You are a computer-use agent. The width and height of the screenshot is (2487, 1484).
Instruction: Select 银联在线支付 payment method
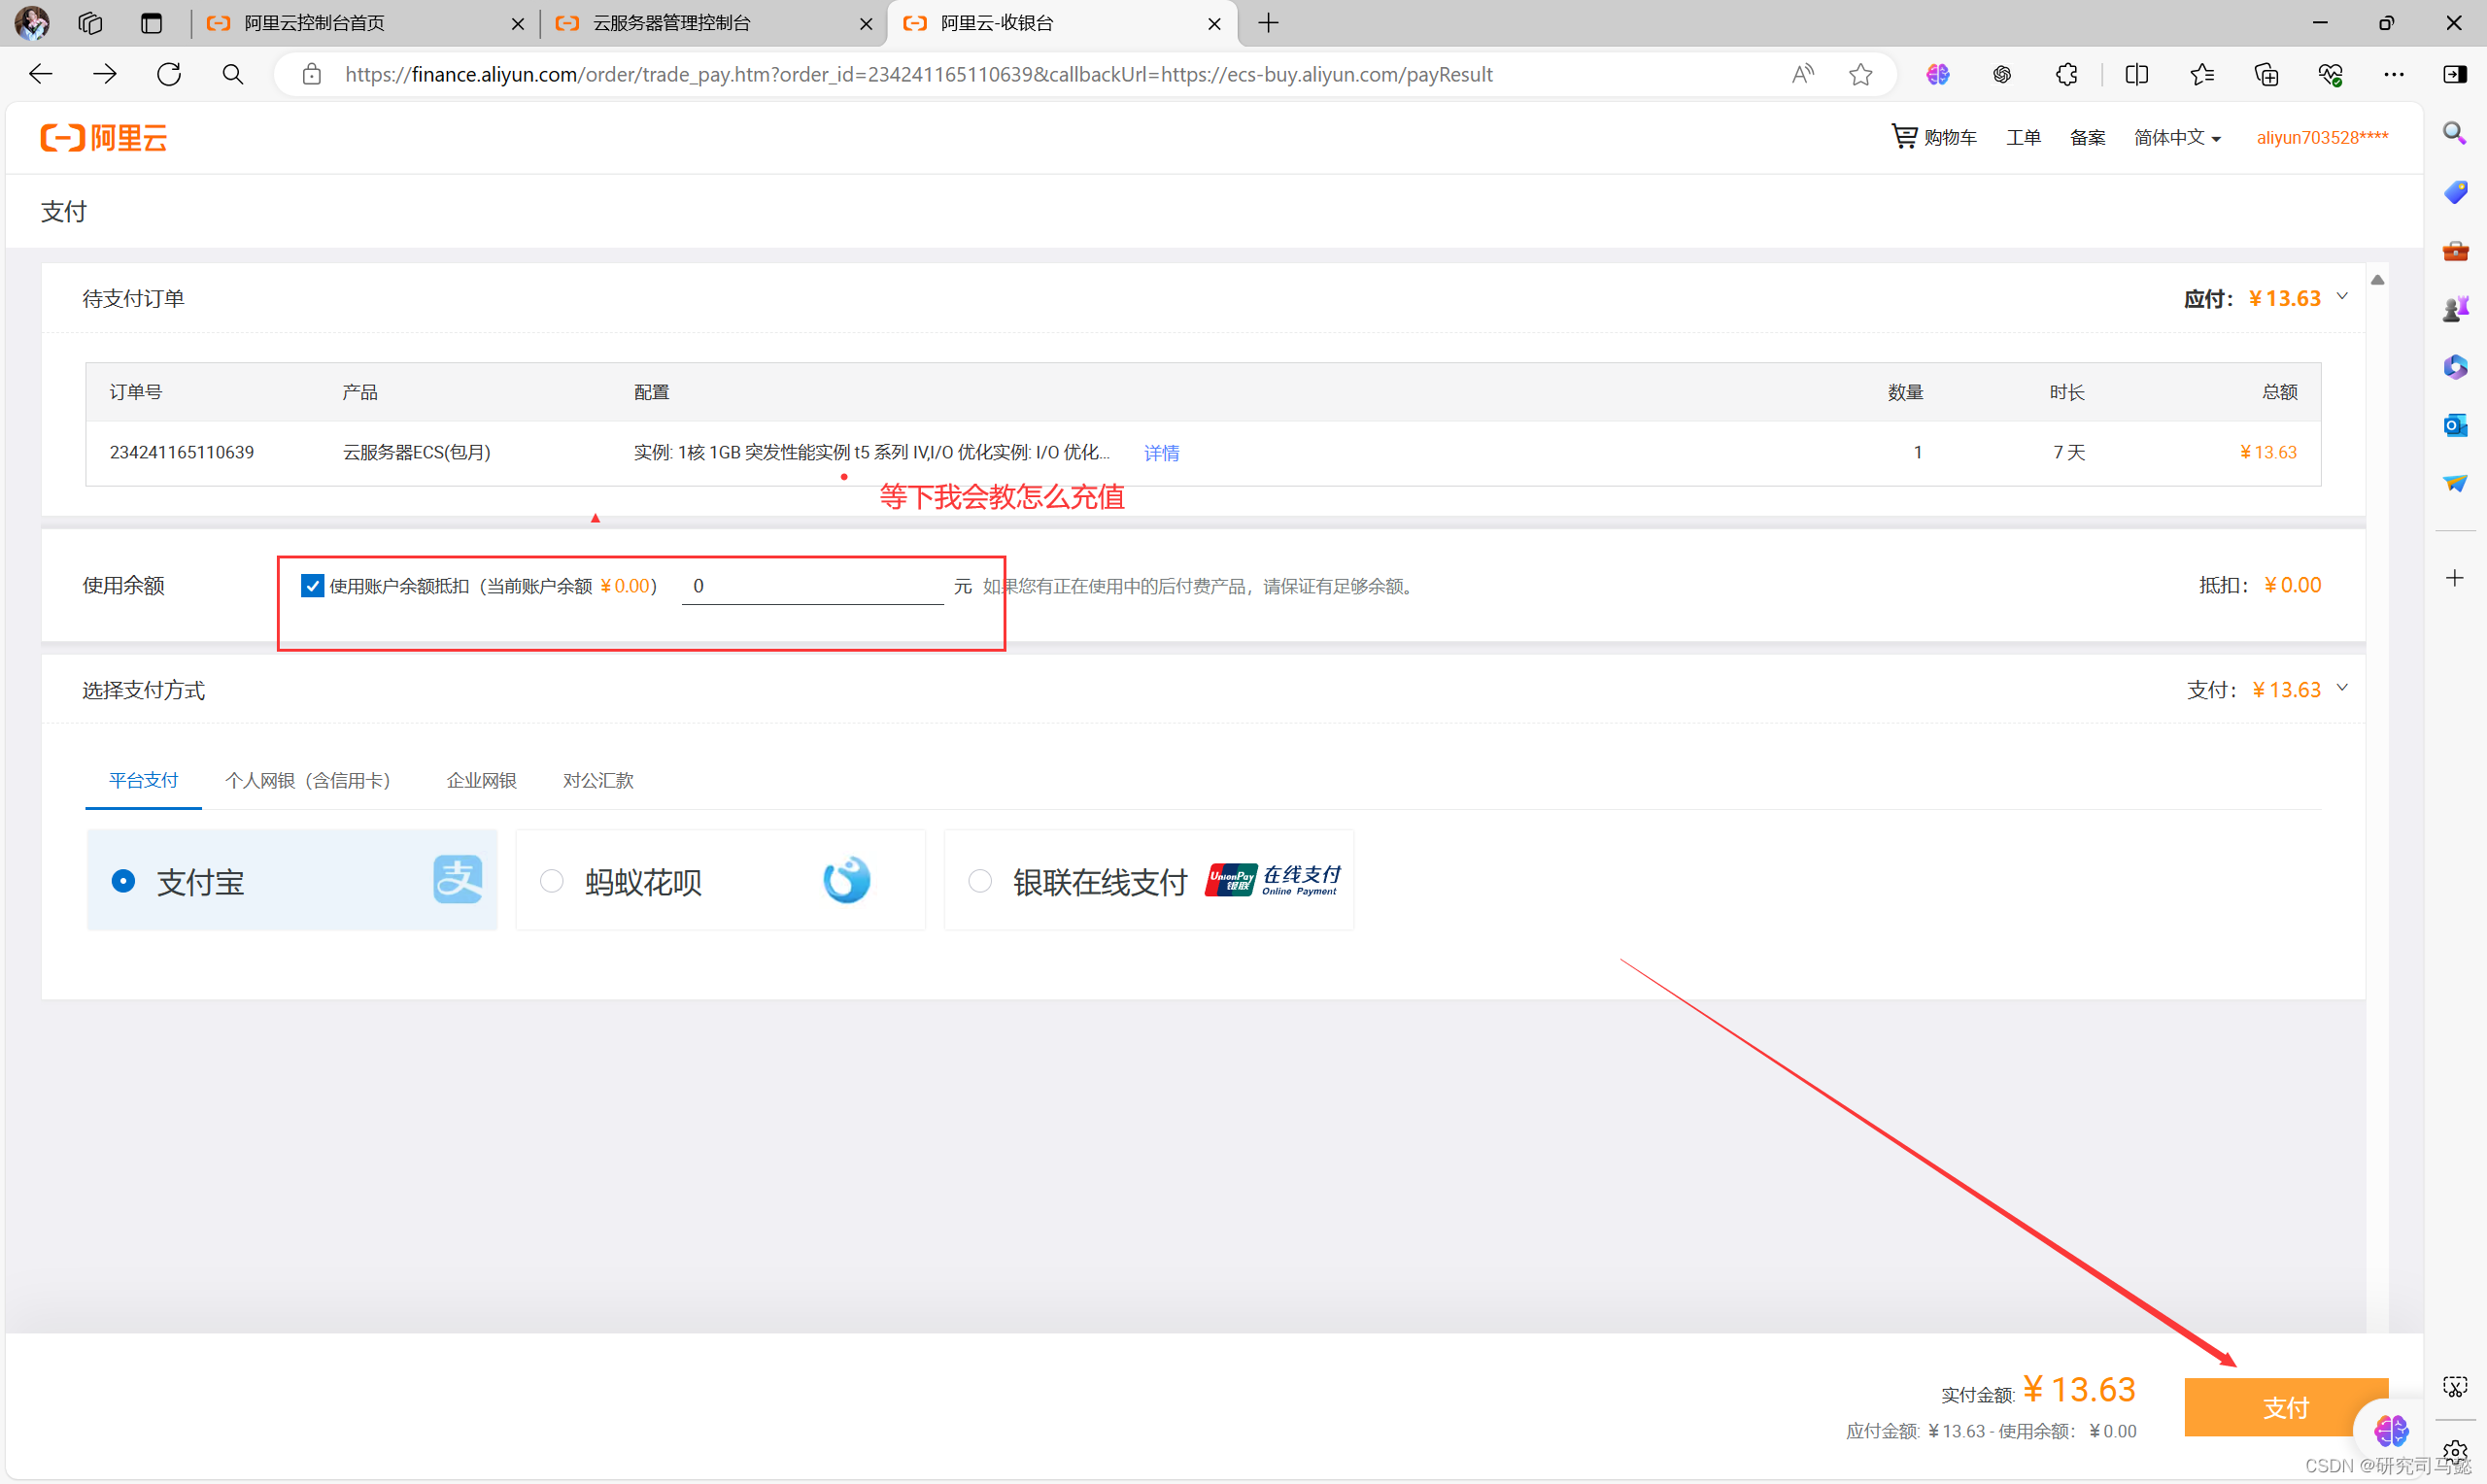(1149, 880)
